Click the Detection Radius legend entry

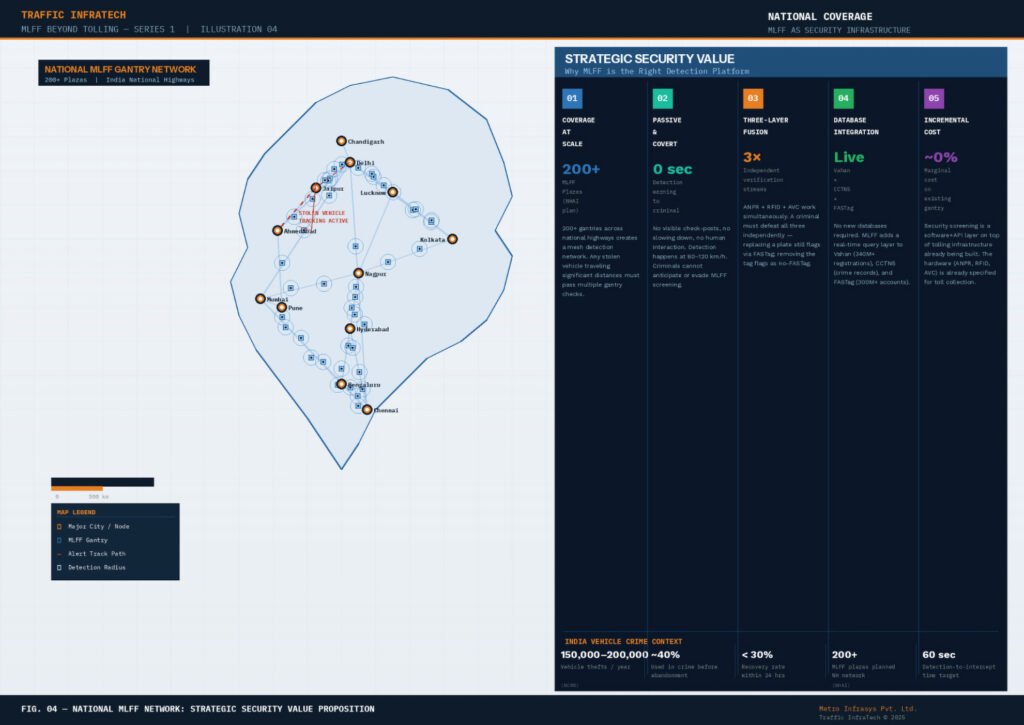pyautogui.click(x=95, y=568)
